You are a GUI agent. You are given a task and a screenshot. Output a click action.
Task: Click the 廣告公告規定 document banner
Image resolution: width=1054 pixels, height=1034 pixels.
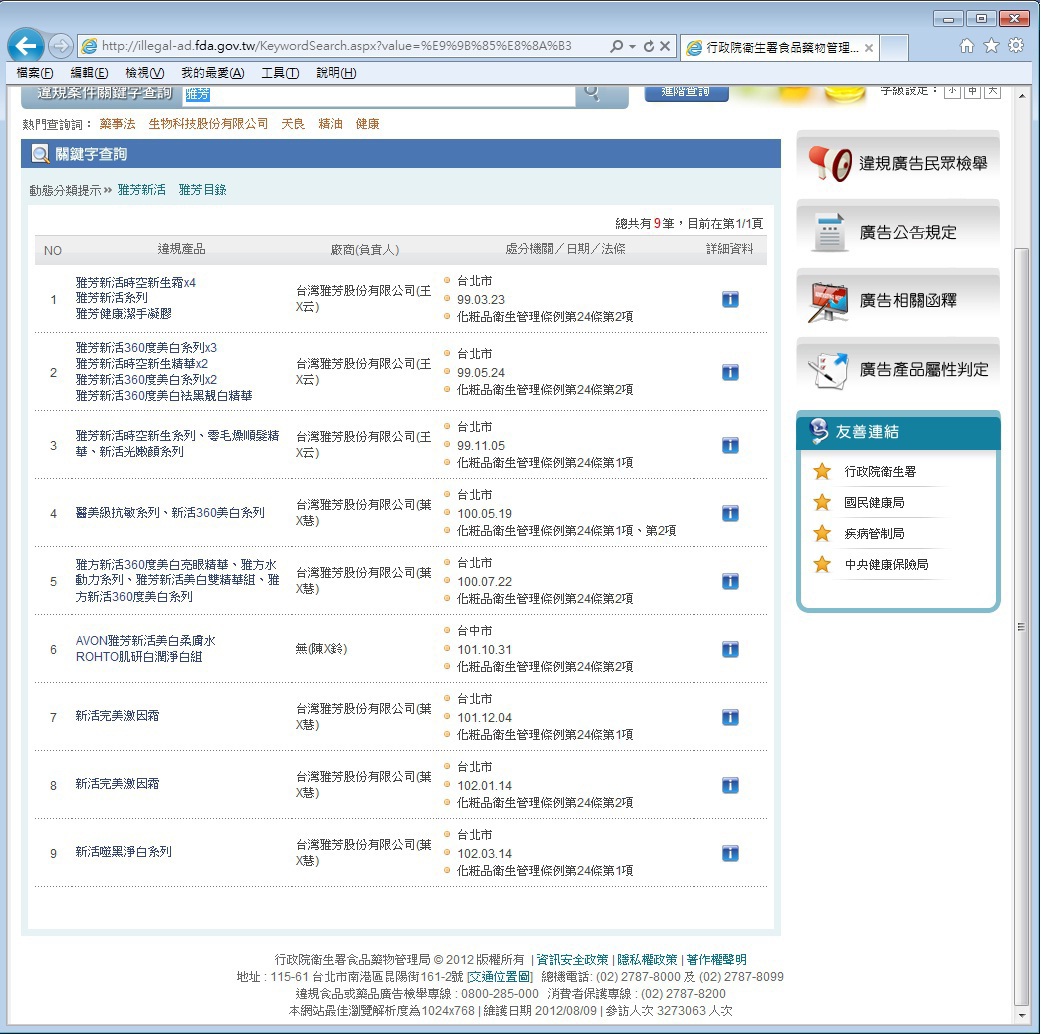[x=898, y=231]
